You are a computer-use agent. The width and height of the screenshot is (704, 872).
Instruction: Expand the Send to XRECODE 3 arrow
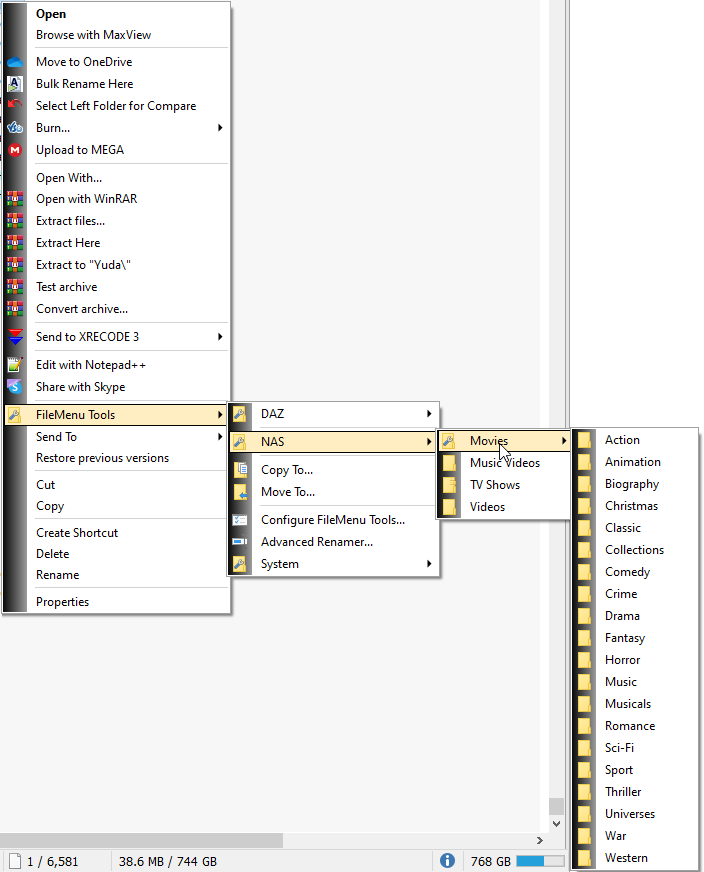click(220, 337)
